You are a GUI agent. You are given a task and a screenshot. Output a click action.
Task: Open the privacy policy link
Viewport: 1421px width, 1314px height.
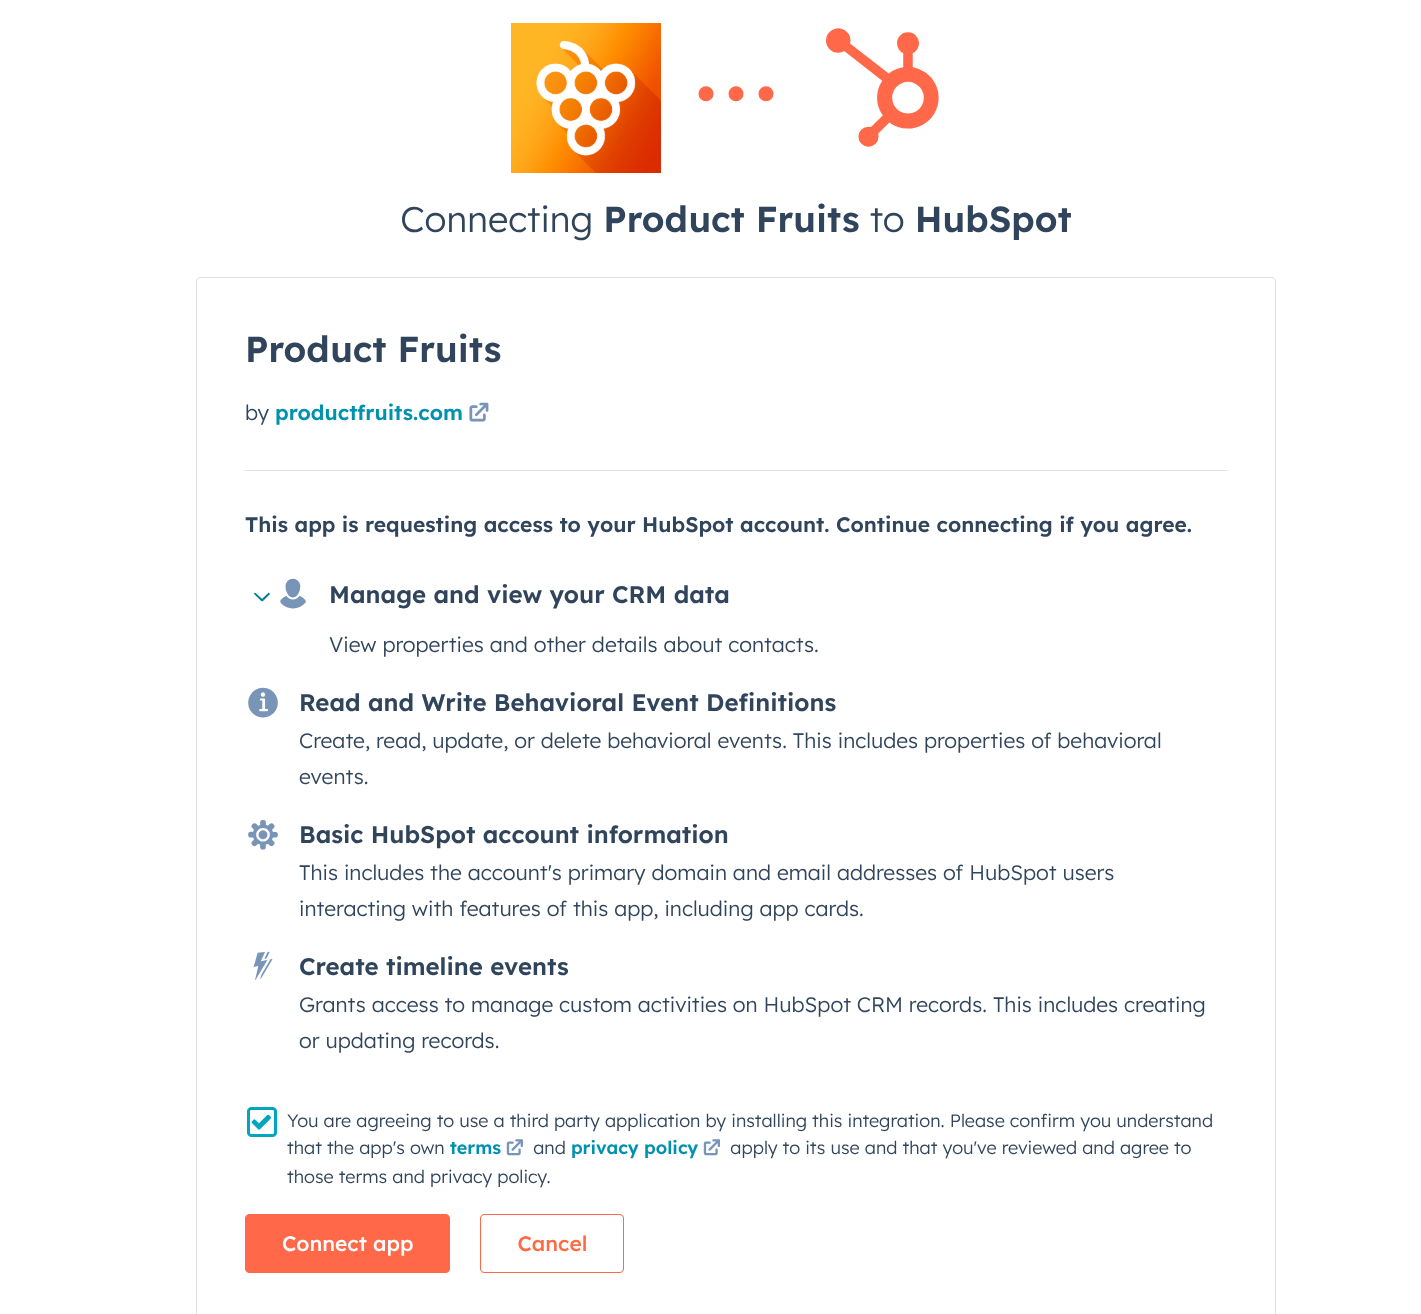[x=634, y=1148]
